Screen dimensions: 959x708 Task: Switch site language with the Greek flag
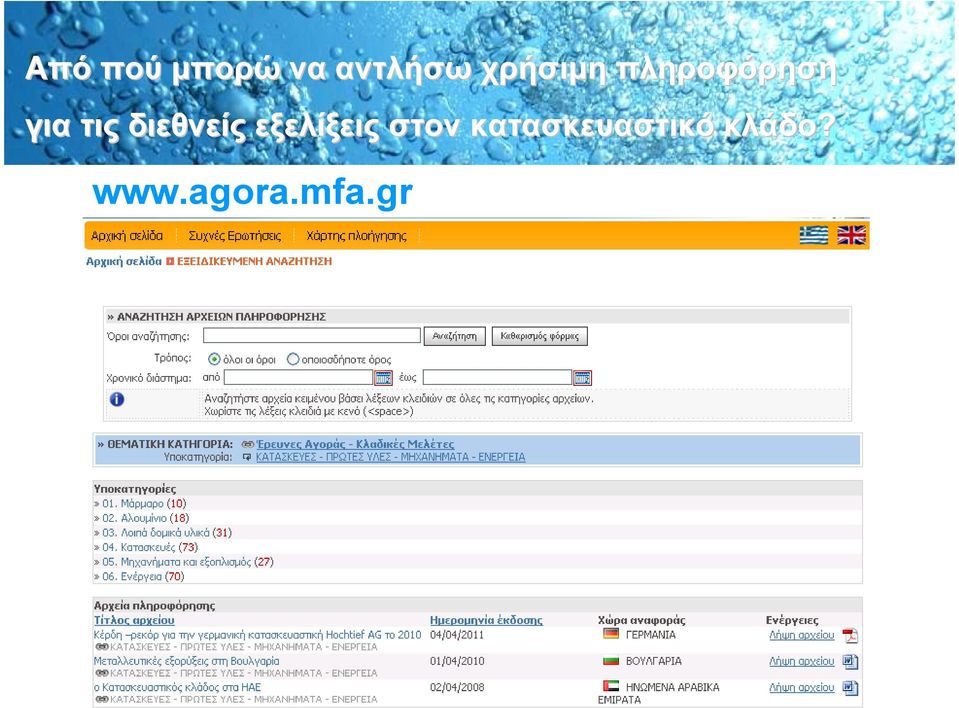click(813, 235)
